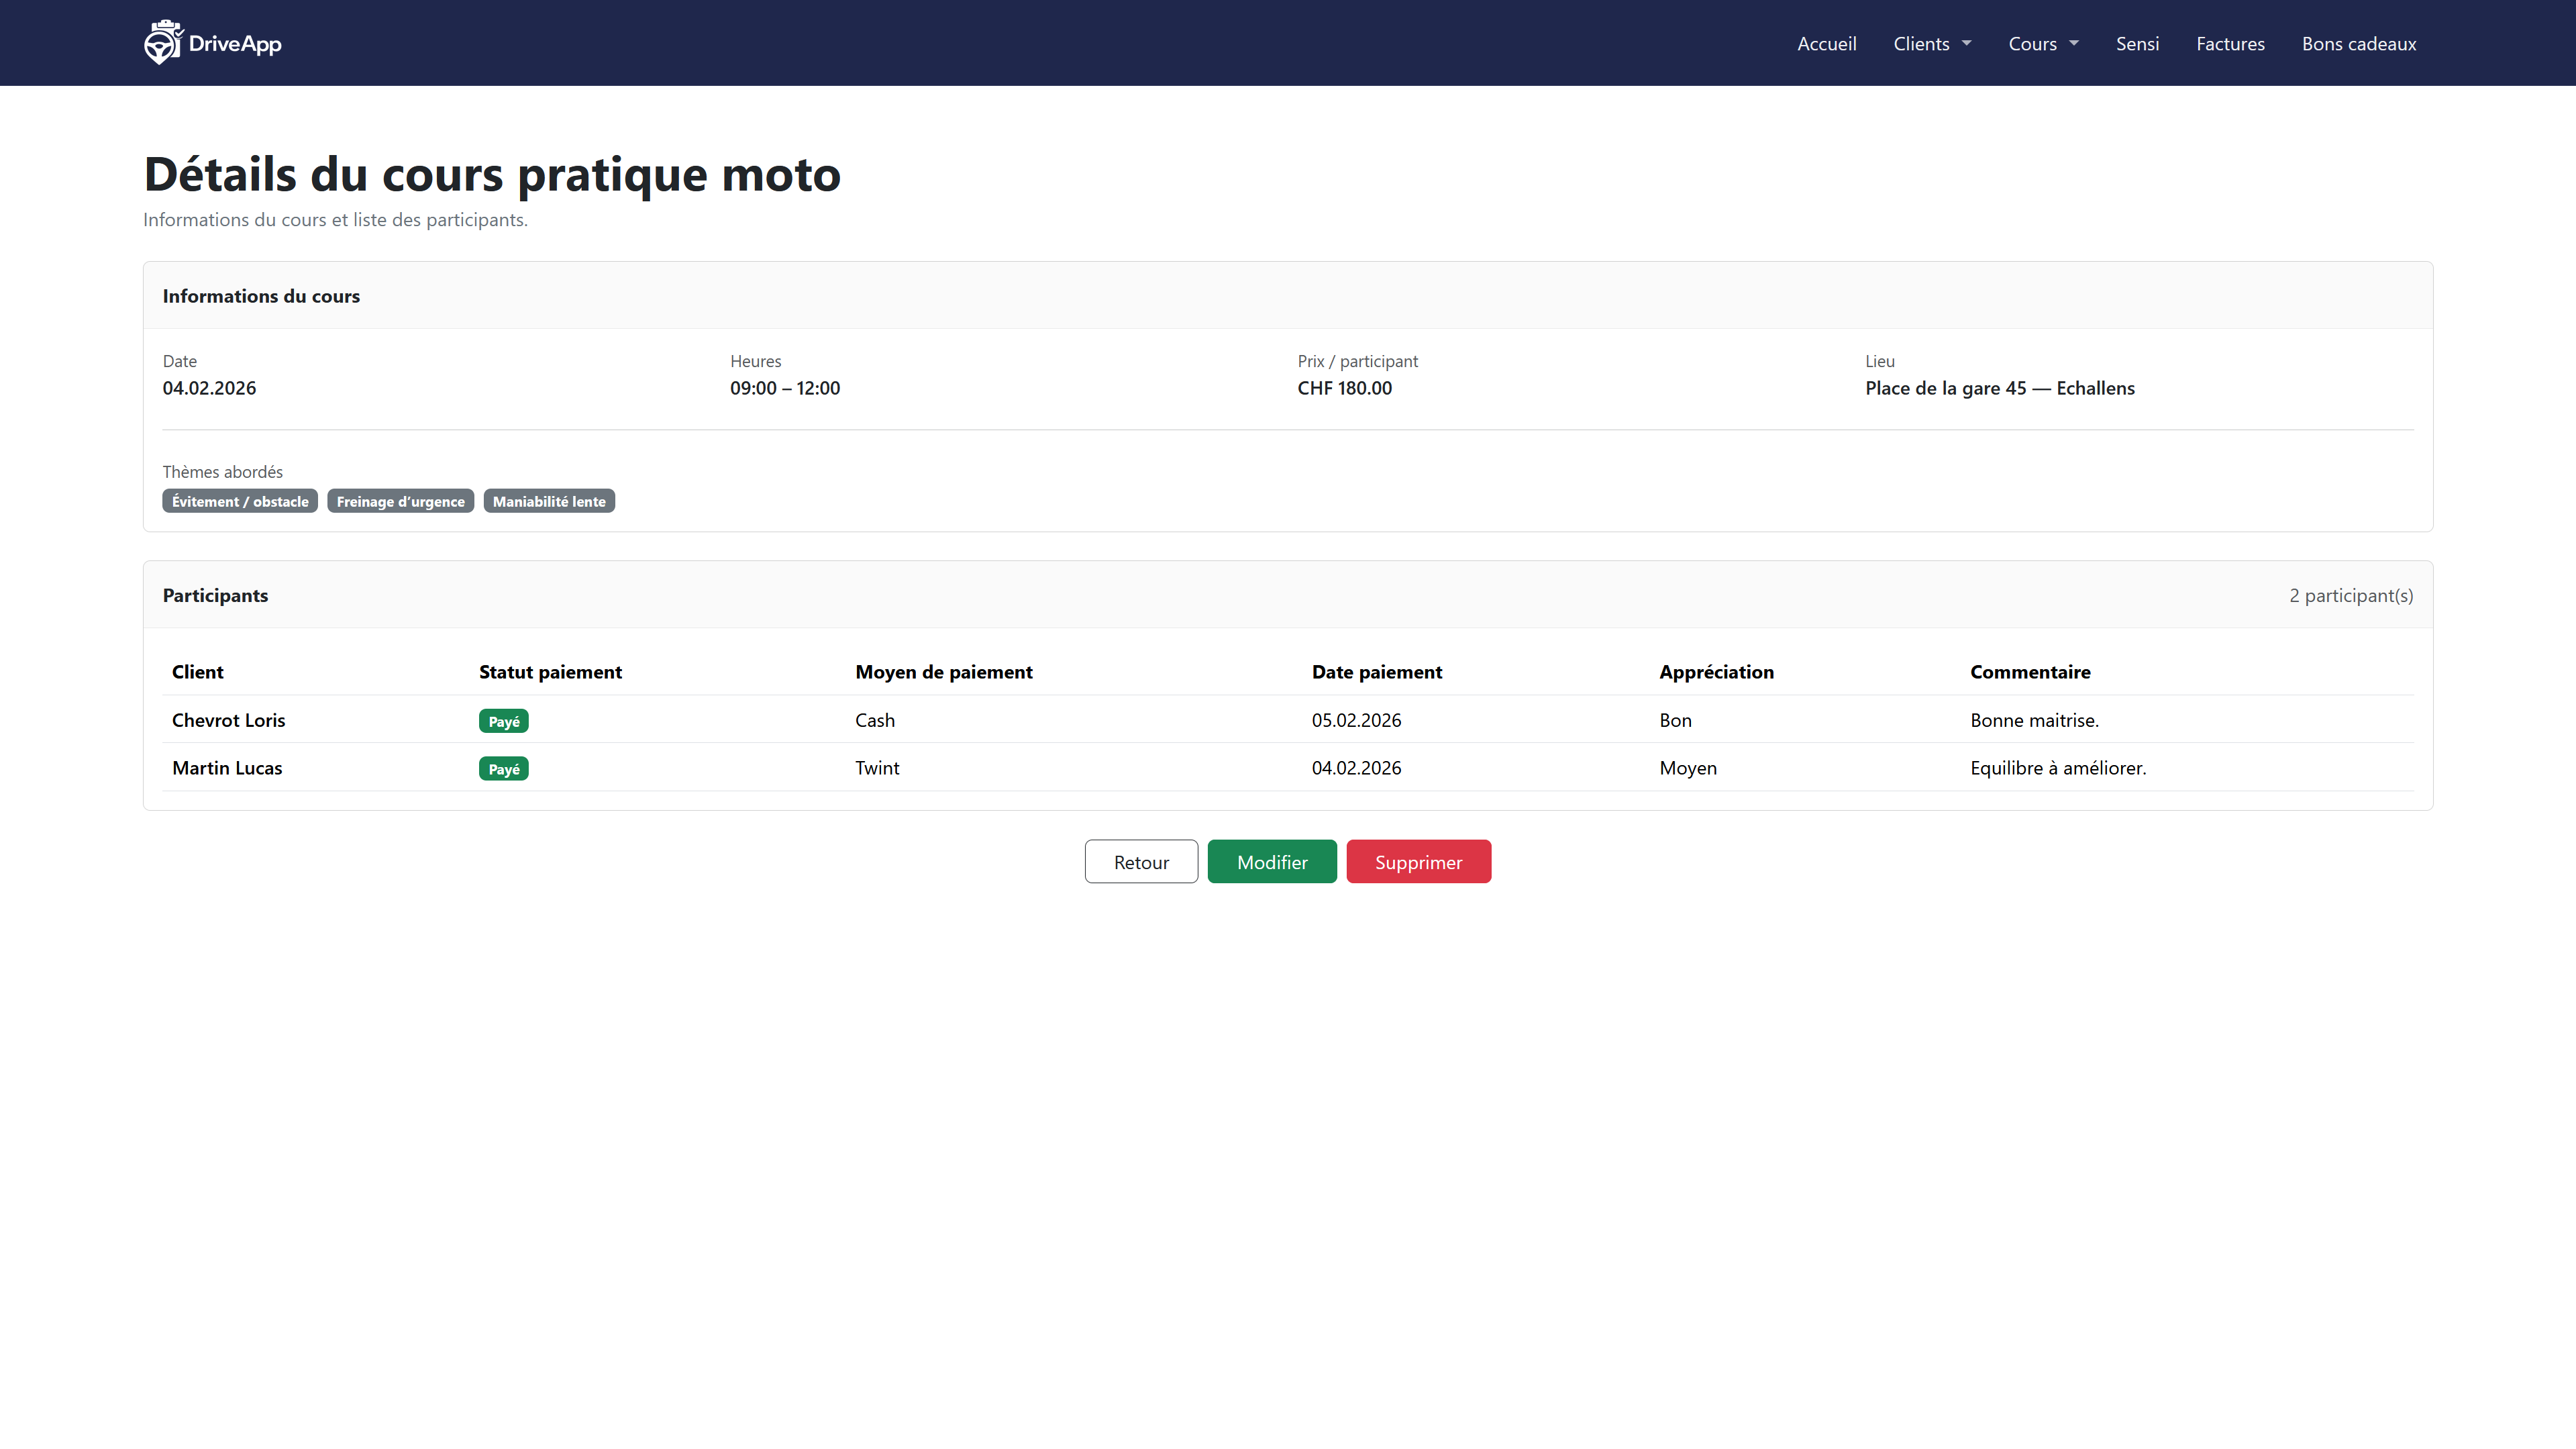This screenshot has height=1449, width=2576.
Task: Click the Payé badge for Martin Lucas
Action: [503, 769]
